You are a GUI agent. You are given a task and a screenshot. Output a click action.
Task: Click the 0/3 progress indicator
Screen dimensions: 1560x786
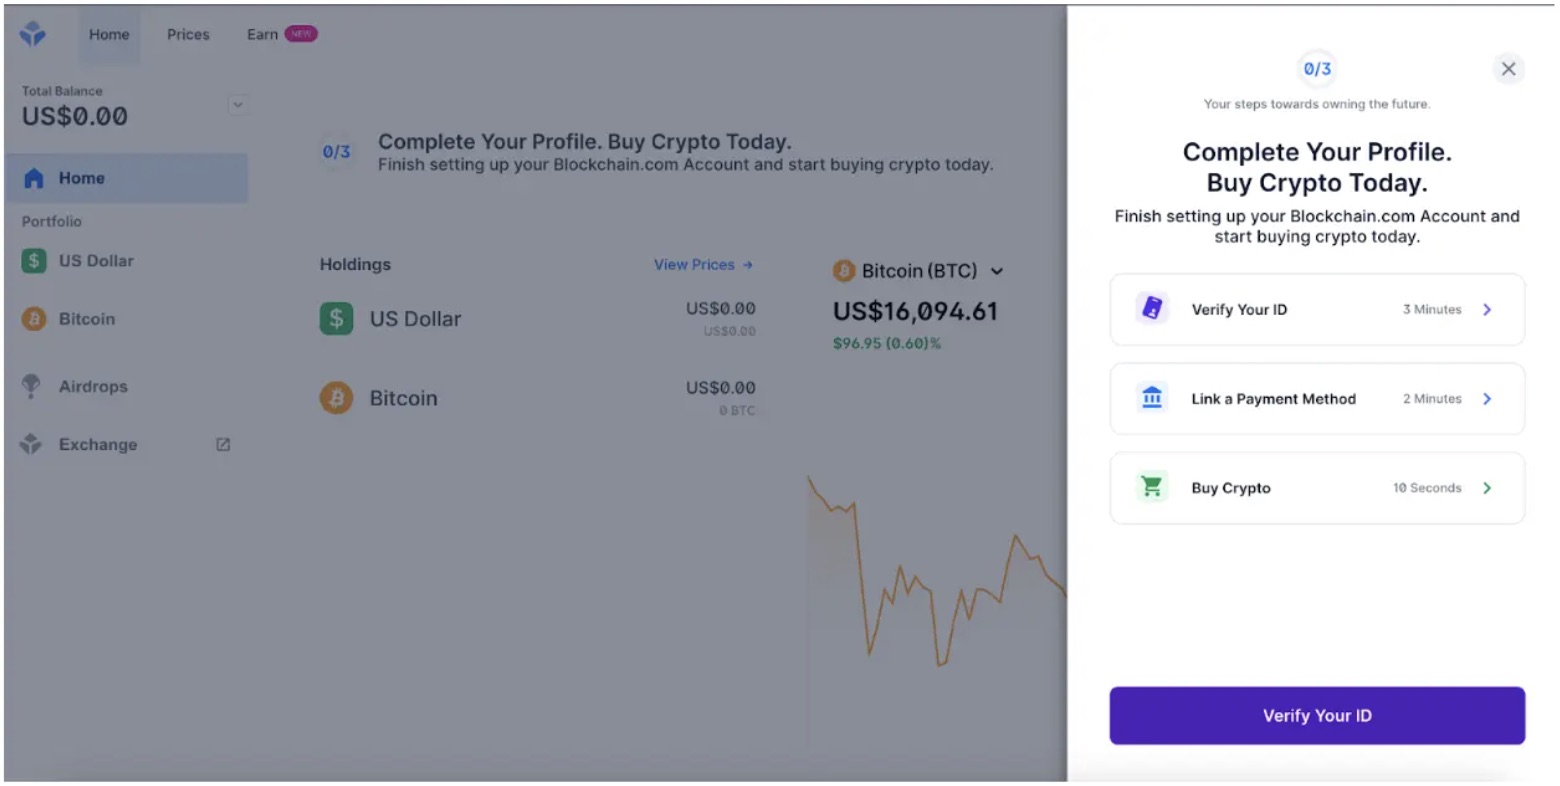pos(1316,69)
